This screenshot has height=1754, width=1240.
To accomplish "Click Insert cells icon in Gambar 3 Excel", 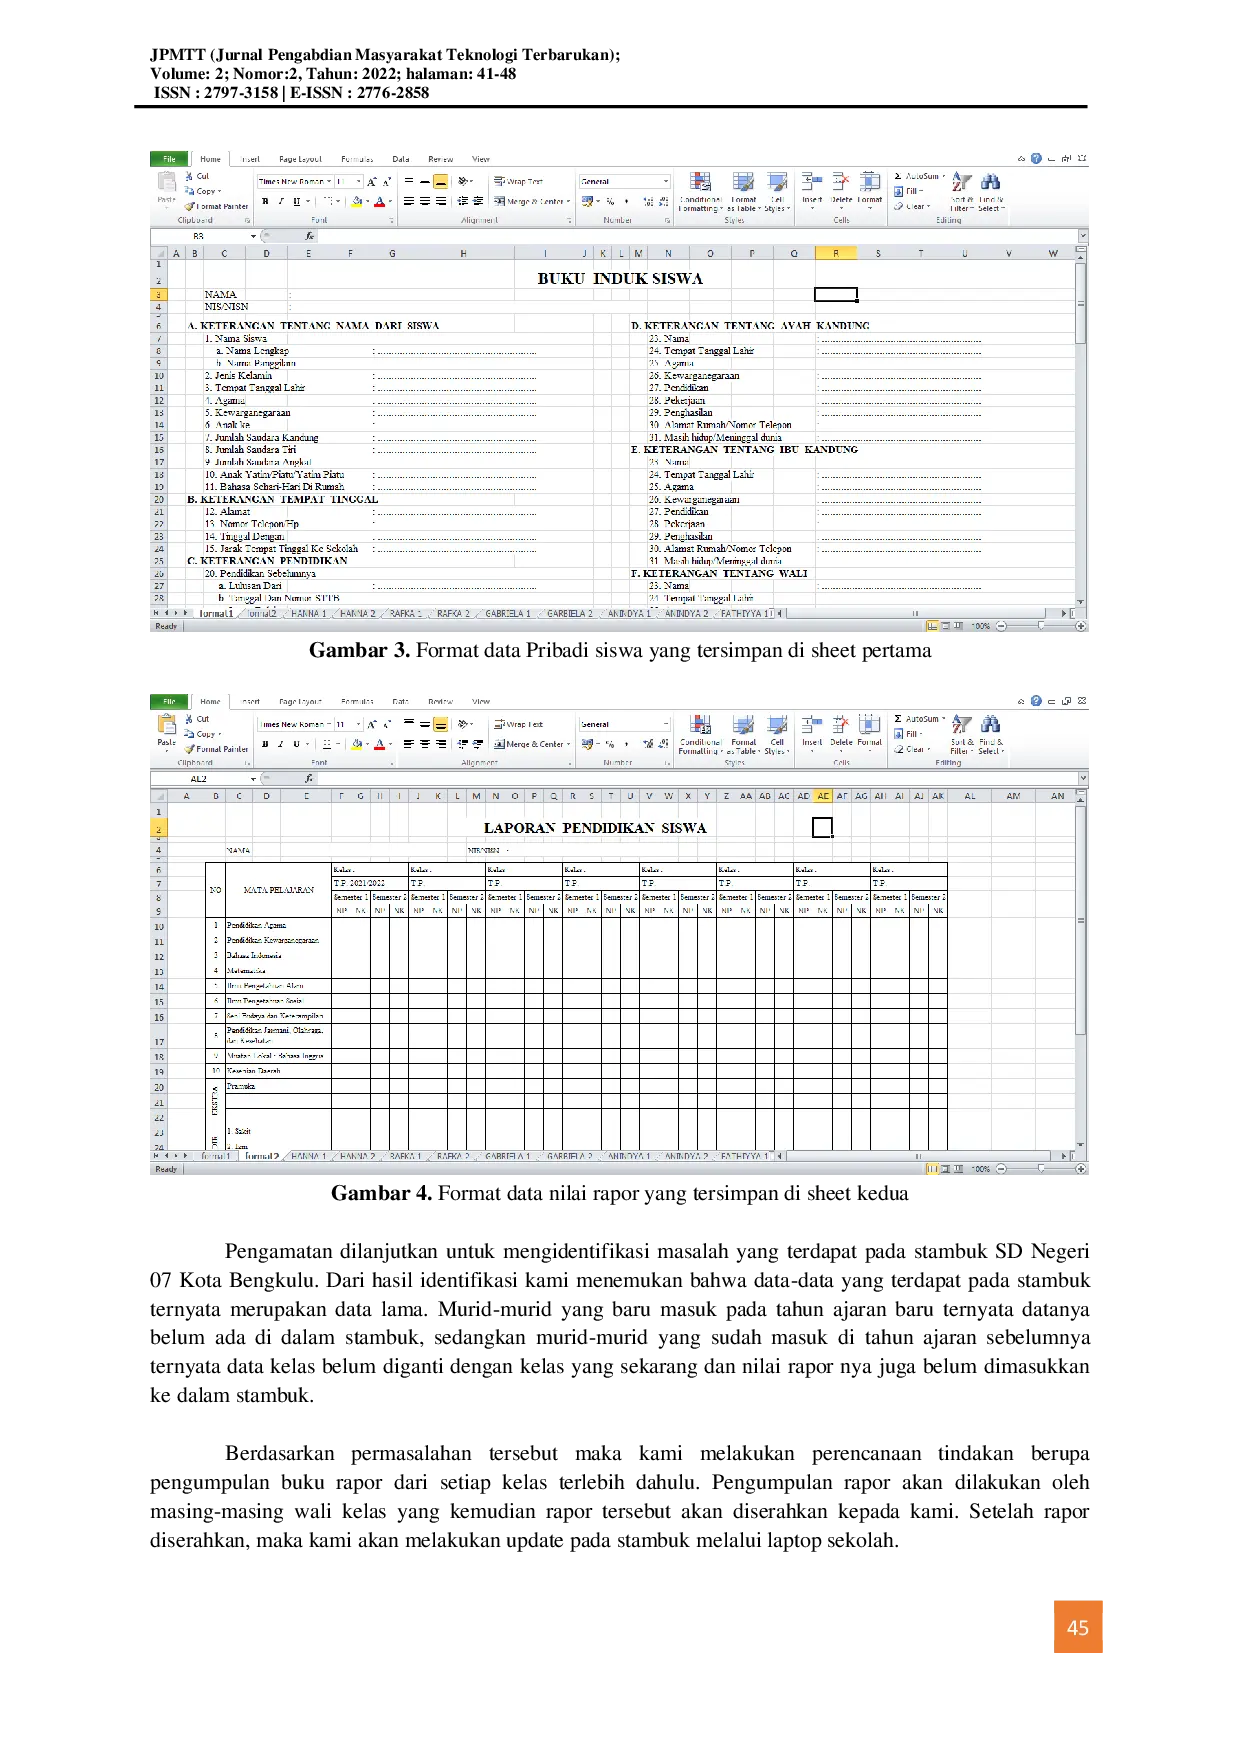I will [x=811, y=182].
